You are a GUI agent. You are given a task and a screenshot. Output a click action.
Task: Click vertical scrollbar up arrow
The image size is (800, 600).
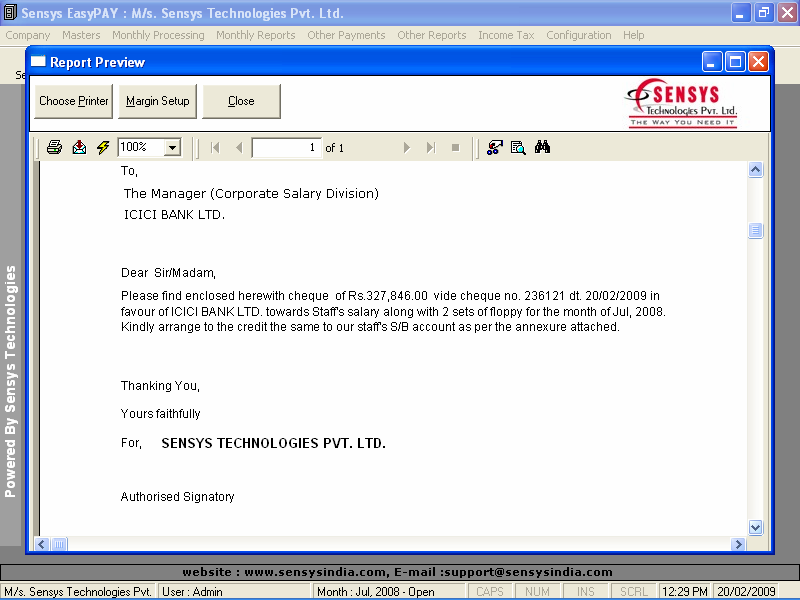[x=756, y=169]
